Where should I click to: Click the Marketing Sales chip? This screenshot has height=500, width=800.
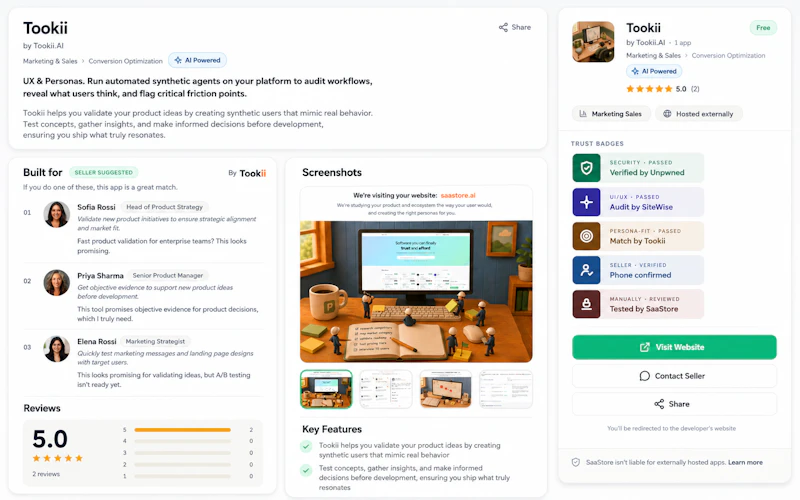[x=611, y=114]
